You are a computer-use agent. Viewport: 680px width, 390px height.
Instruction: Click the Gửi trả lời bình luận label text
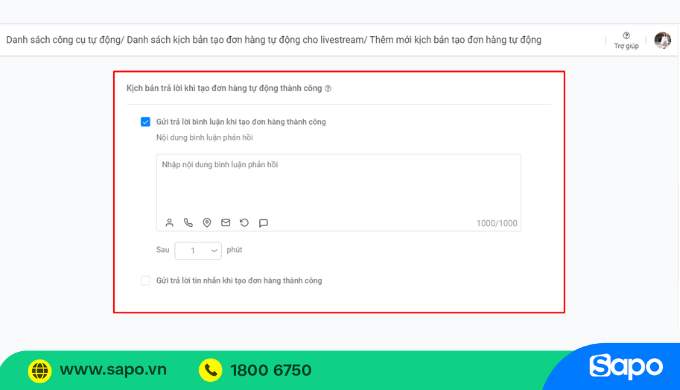pyautogui.click(x=241, y=122)
